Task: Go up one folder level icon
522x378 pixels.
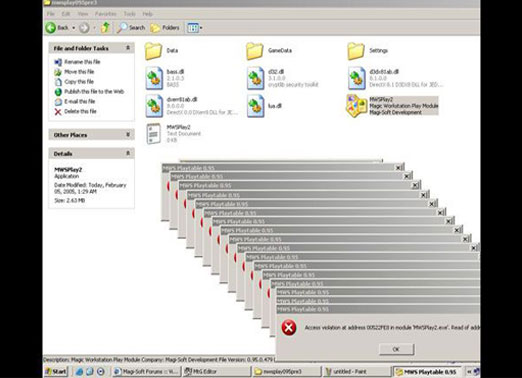Action: (105, 28)
